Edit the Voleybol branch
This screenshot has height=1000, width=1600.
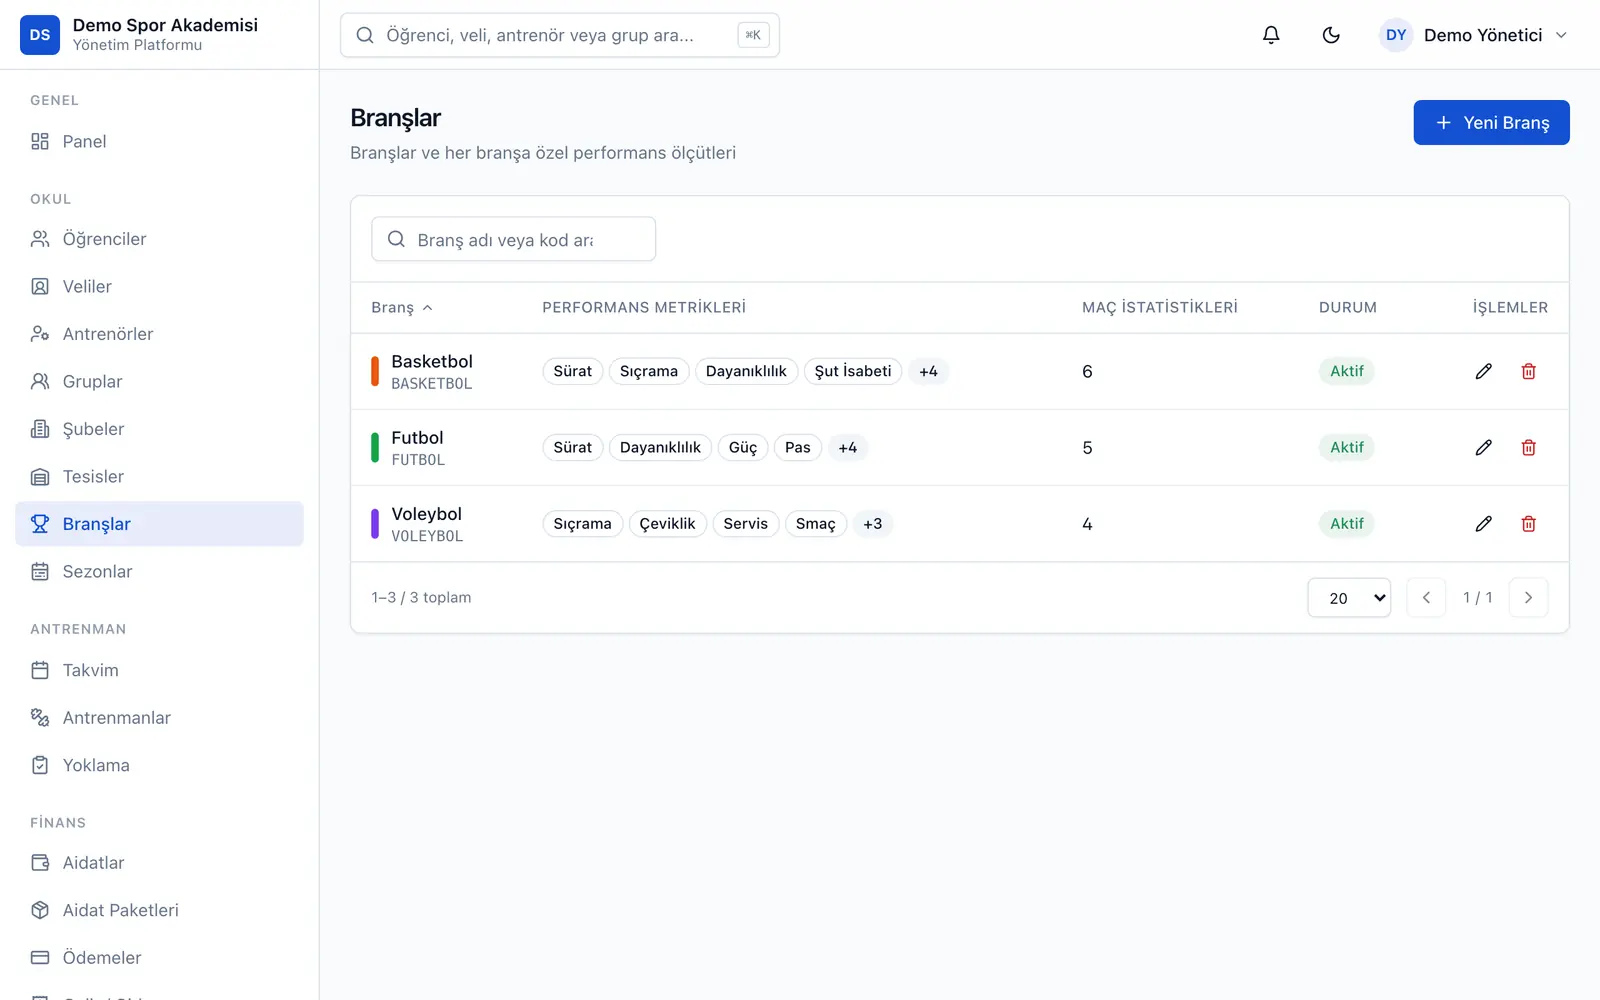tap(1483, 523)
